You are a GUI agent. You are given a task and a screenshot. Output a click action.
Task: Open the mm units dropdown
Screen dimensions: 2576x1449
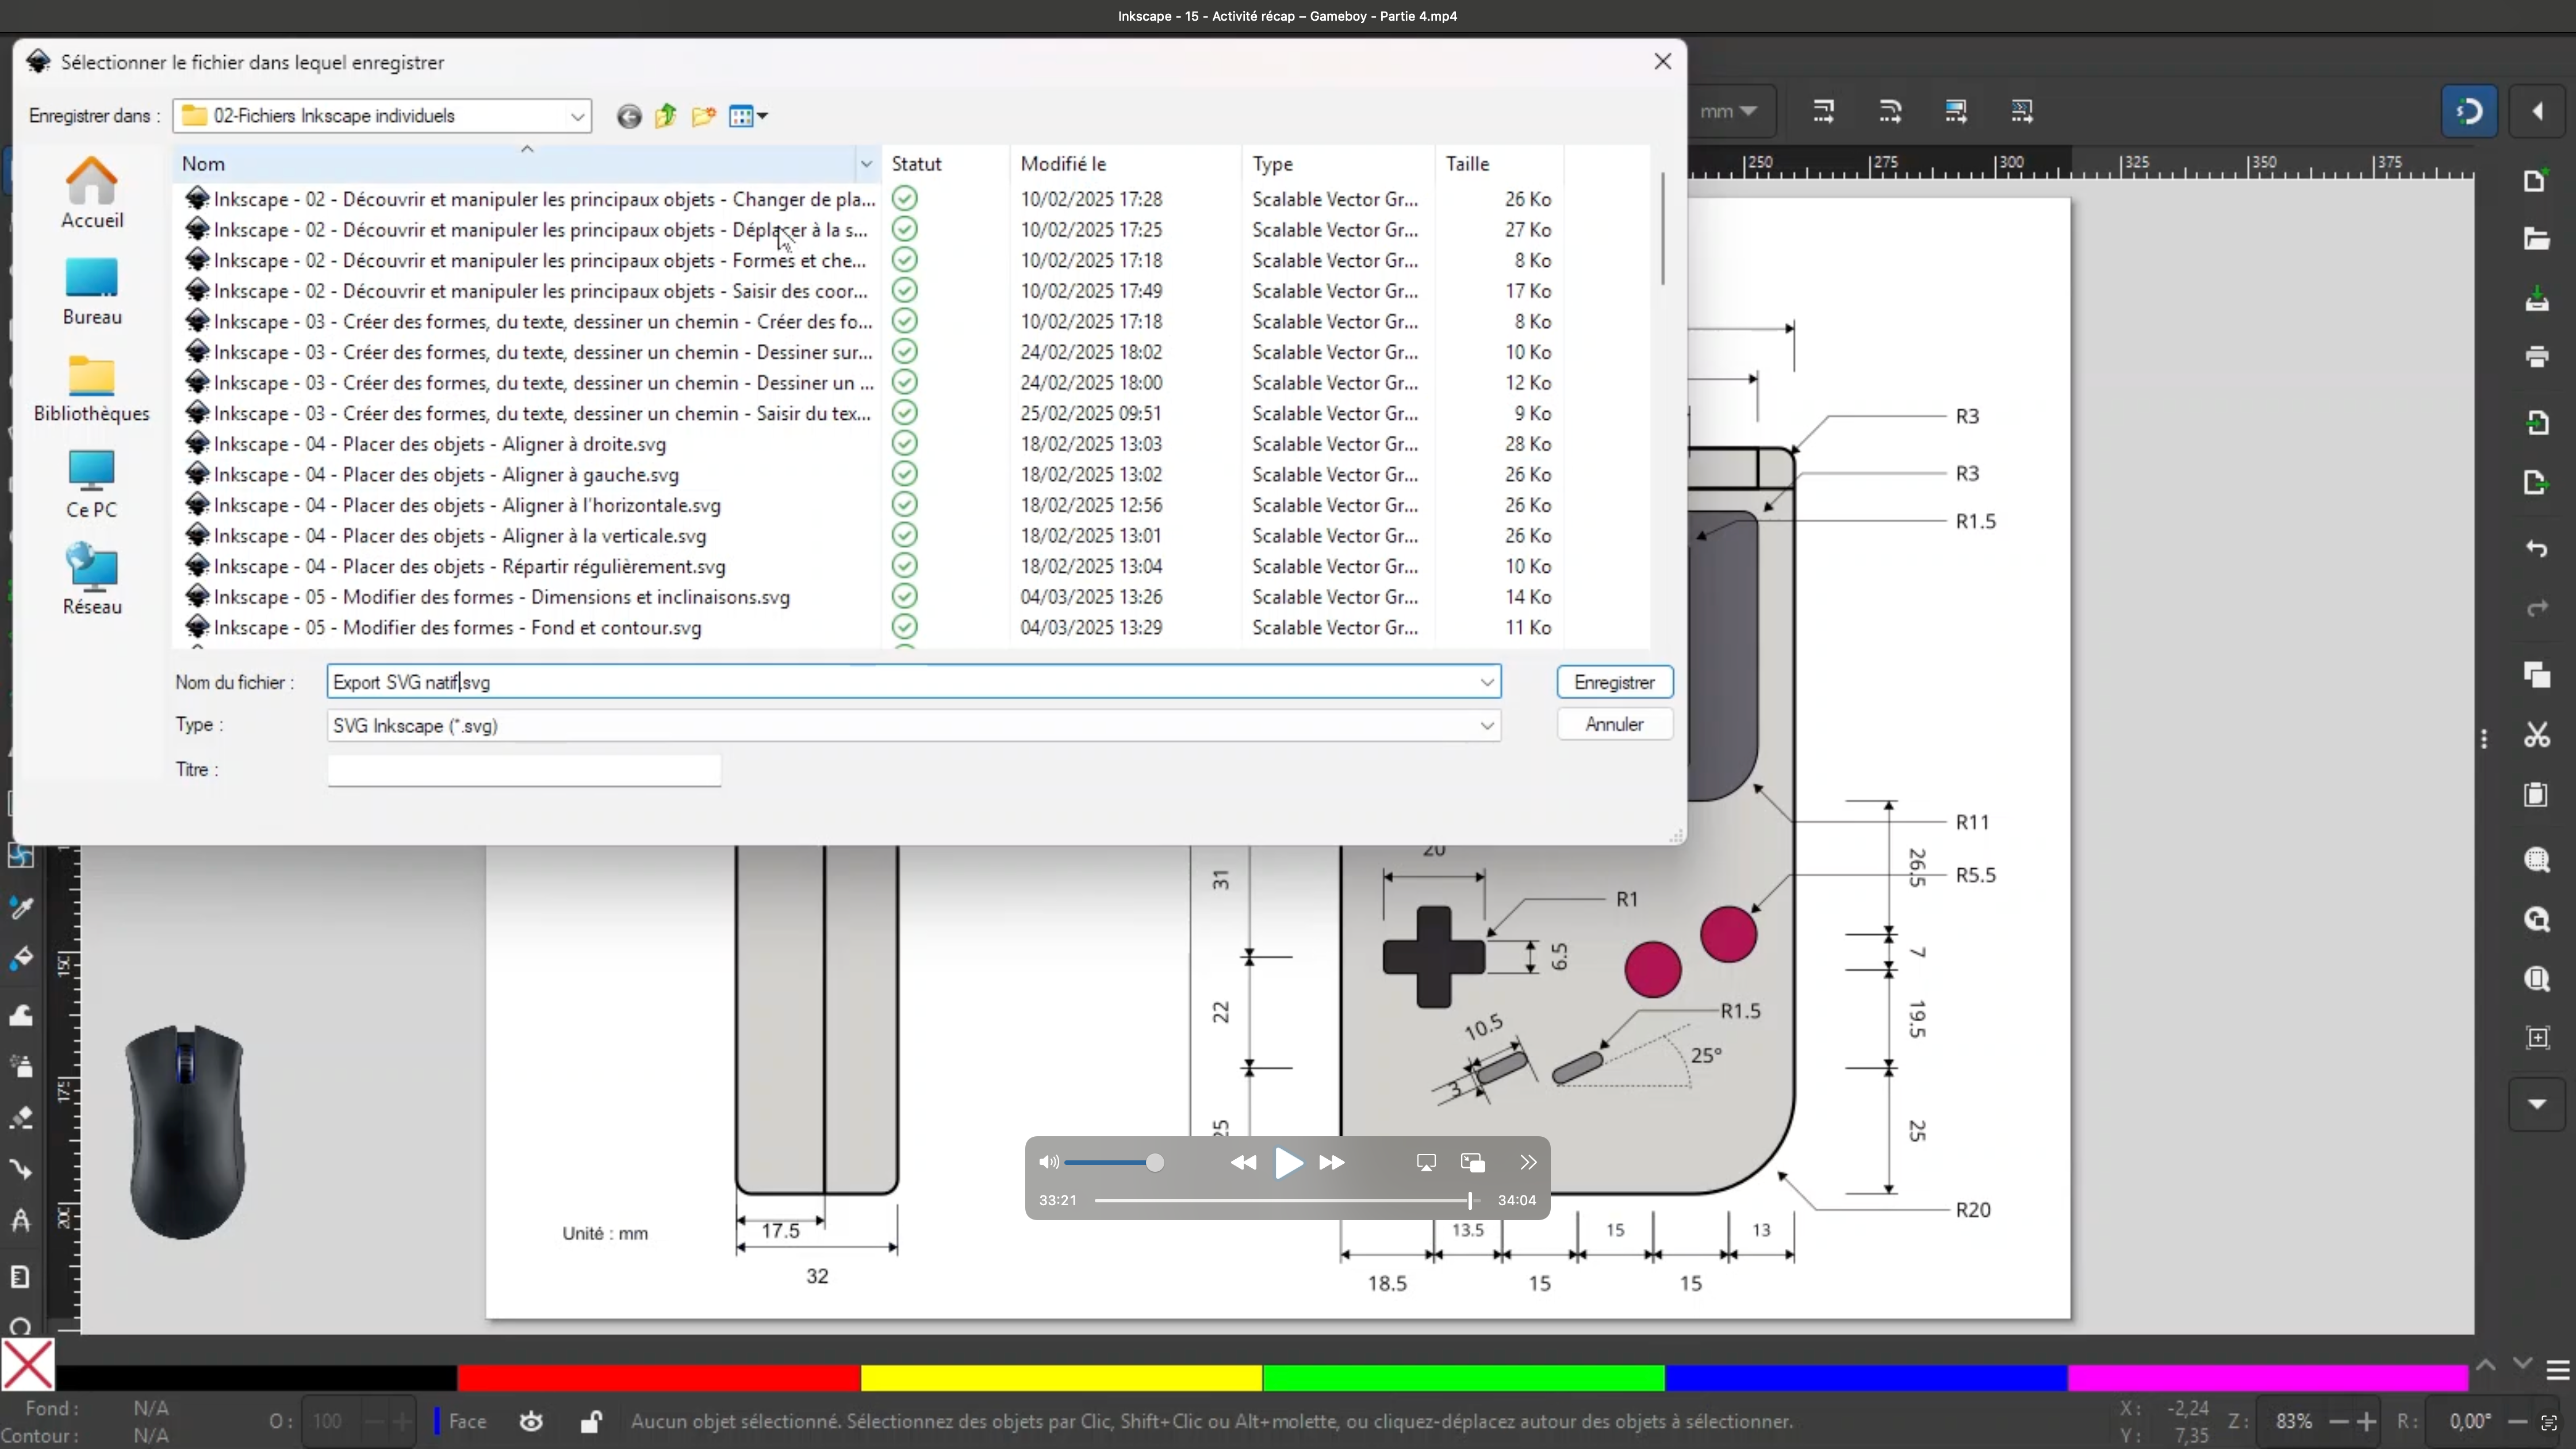[x=1729, y=111]
